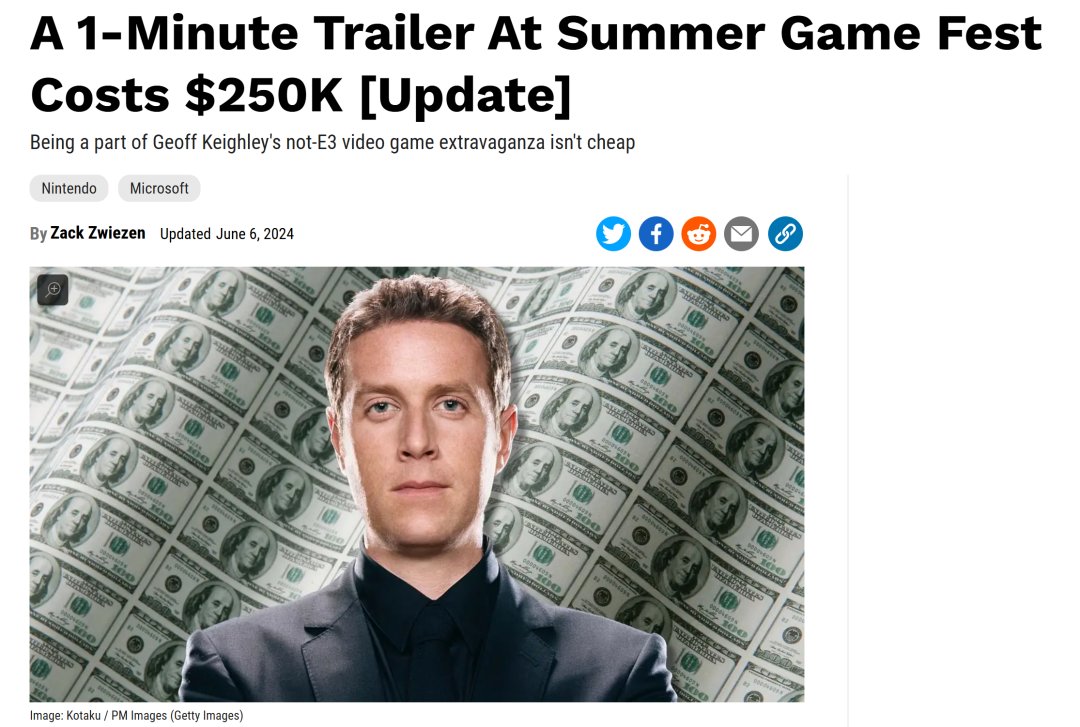Screen dimensions: 1080x727
Task: Copy the article link with chain icon
Action: click(785, 234)
